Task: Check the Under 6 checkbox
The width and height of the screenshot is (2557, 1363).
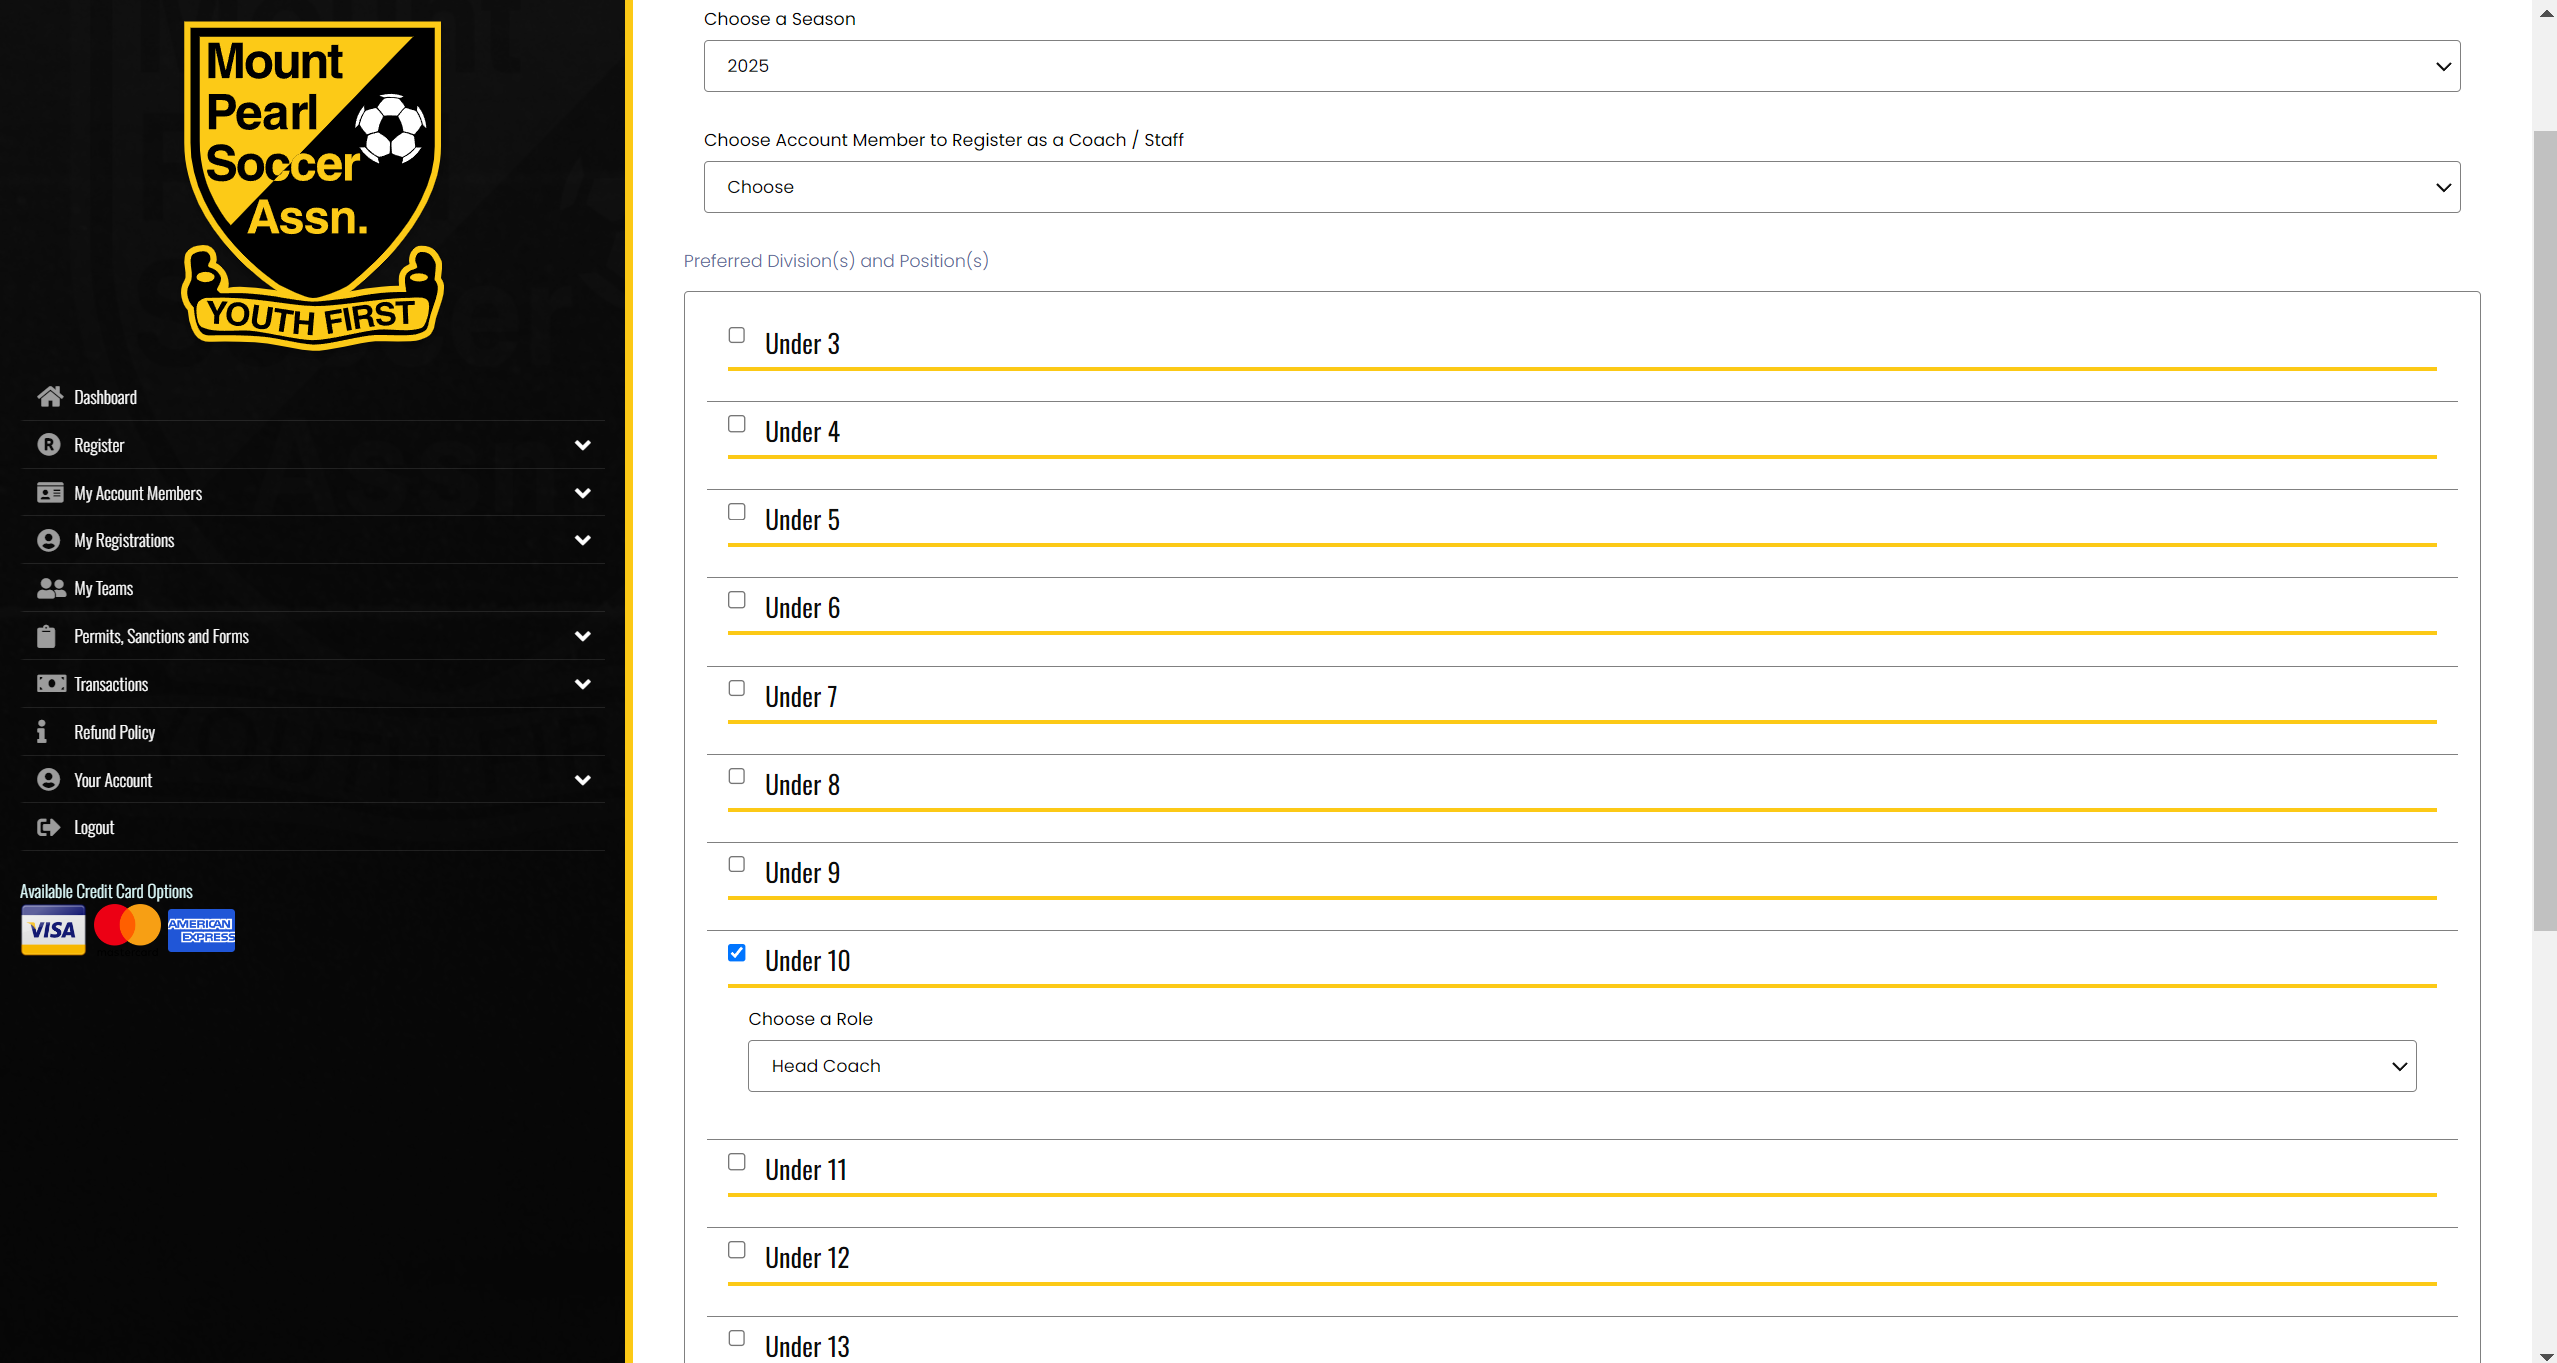Action: point(737,600)
